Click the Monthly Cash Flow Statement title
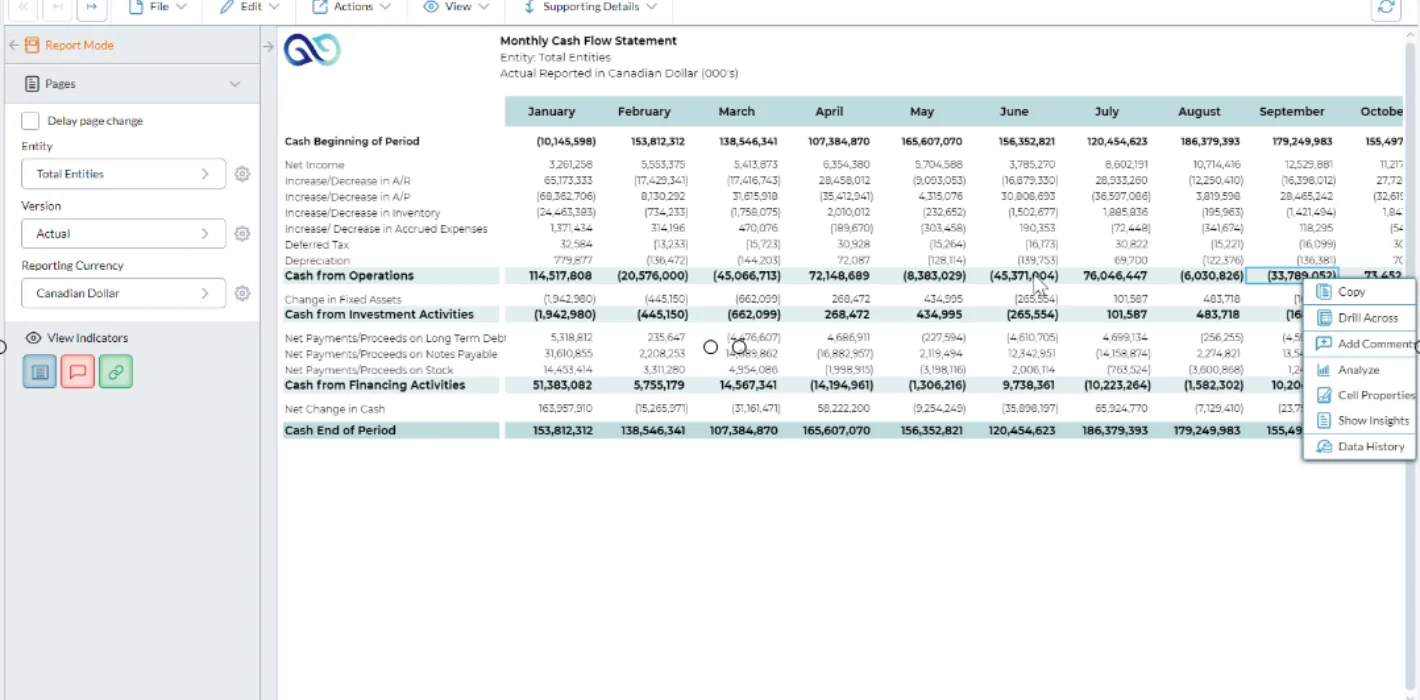Image resolution: width=1420 pixels, height=700 pixels. (x=588, y=41)
